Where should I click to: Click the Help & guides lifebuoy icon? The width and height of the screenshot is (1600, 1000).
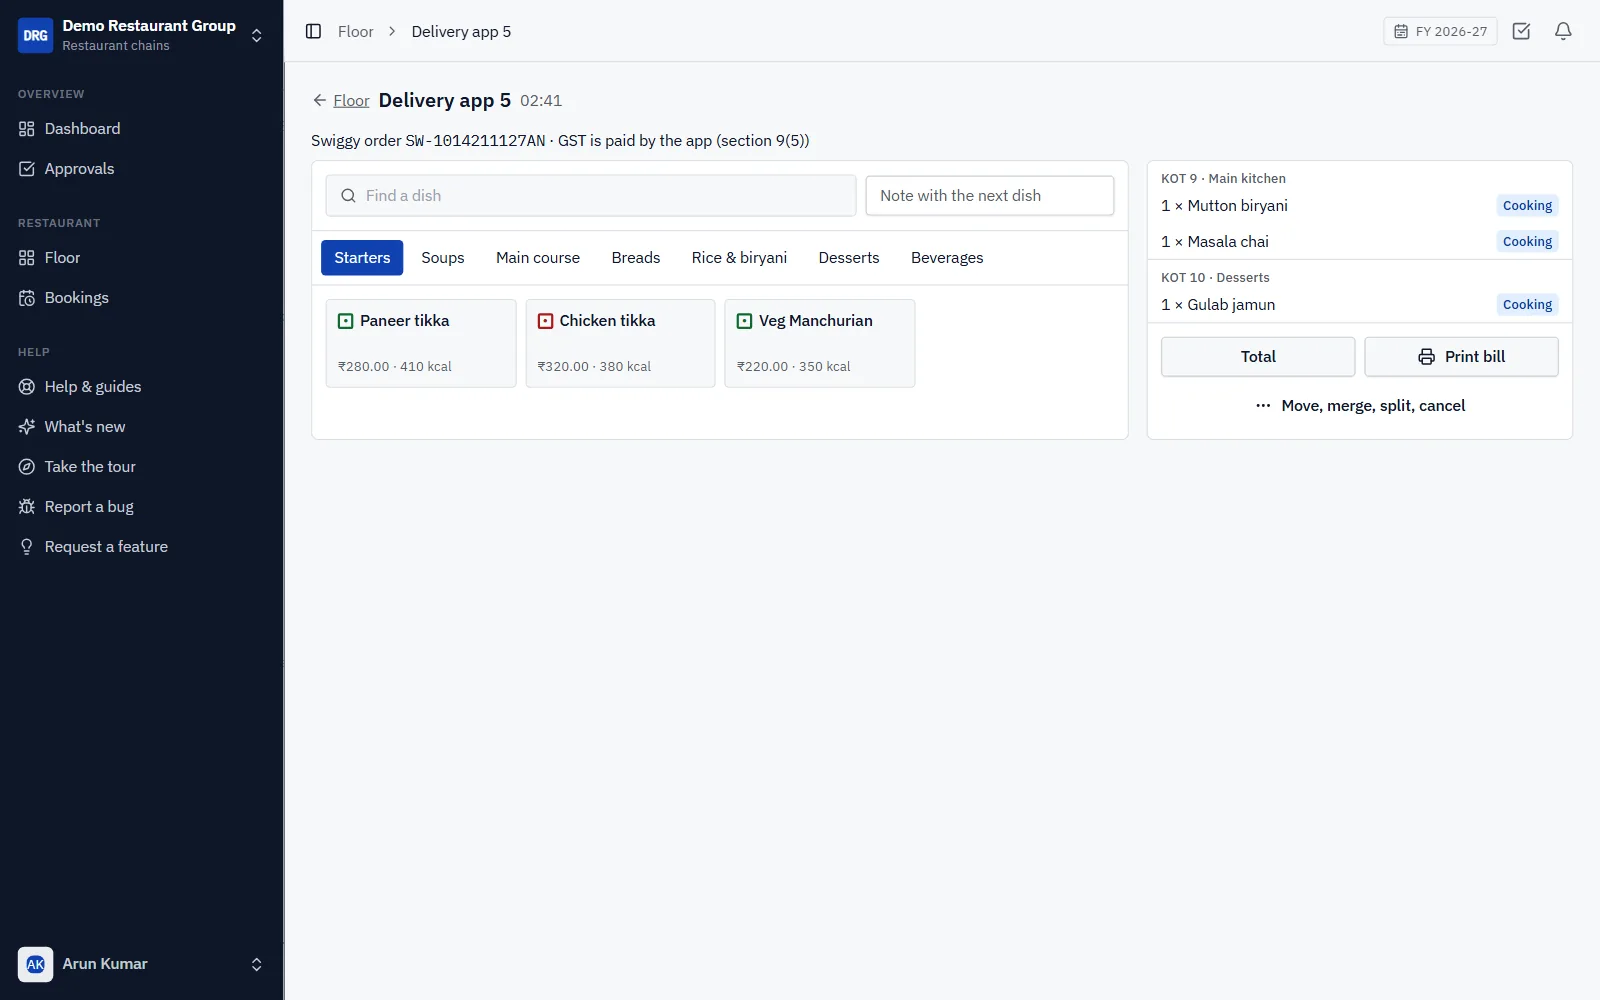[x=27, y=387]
